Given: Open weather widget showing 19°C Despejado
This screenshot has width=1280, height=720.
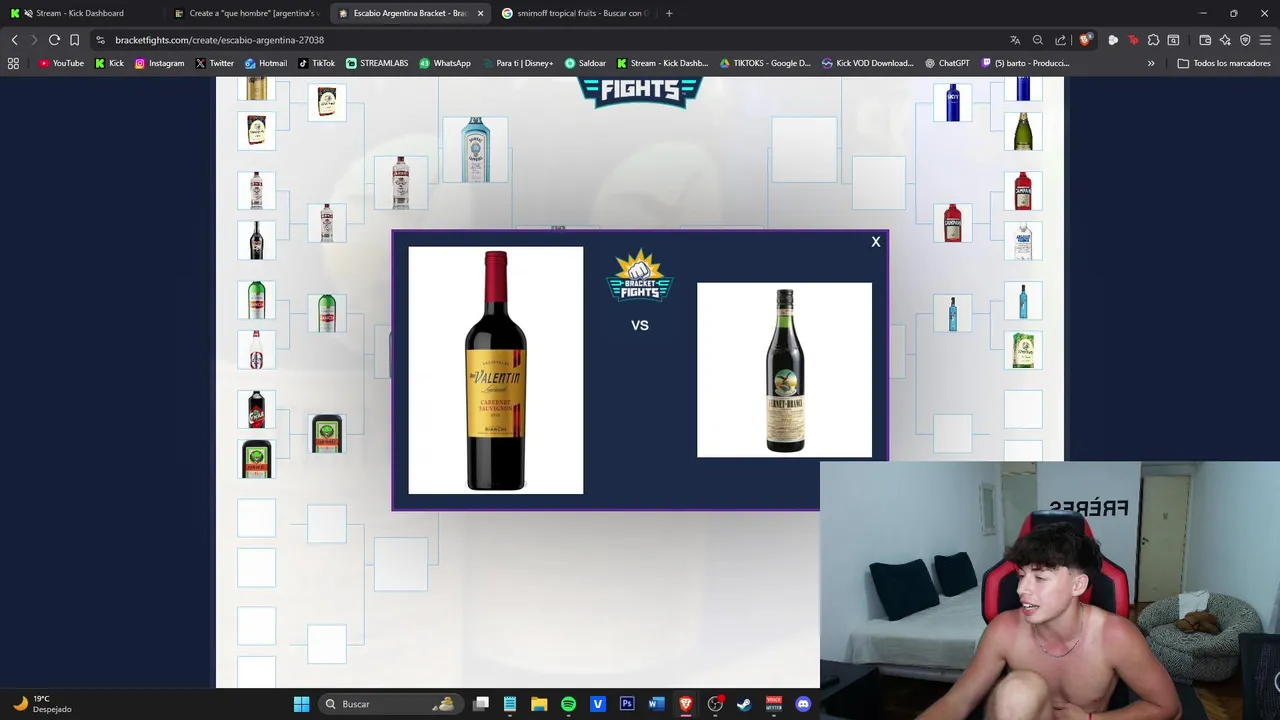Looking at the screenshot, I should point(42,704).
